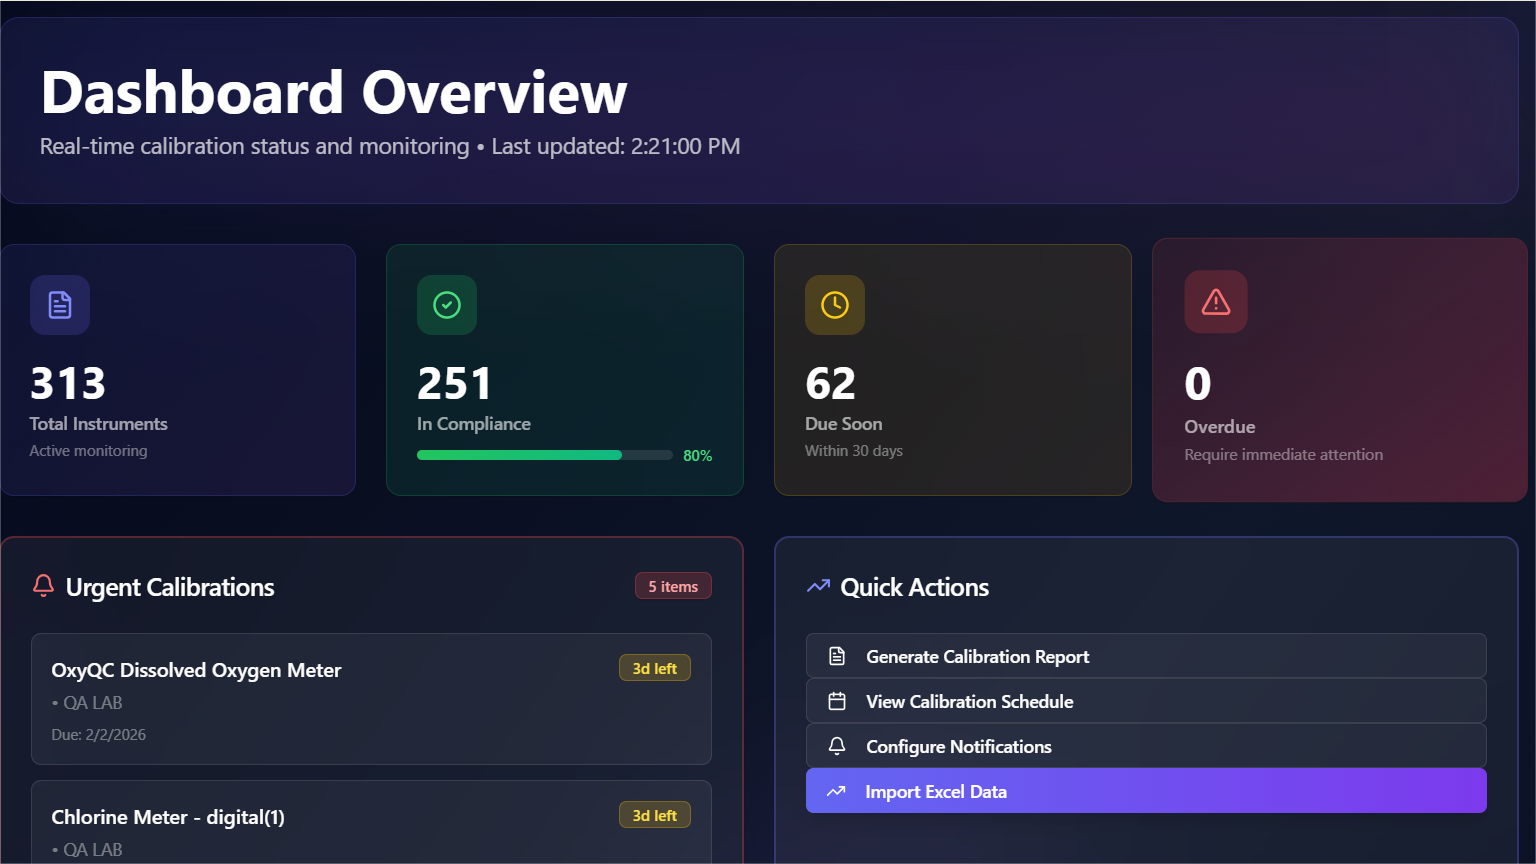This screenshot has width=1536, height=864.
Task: Open the OxyQC Dissolved Oxygen Meter entry
Action: [x=371, y=699]
